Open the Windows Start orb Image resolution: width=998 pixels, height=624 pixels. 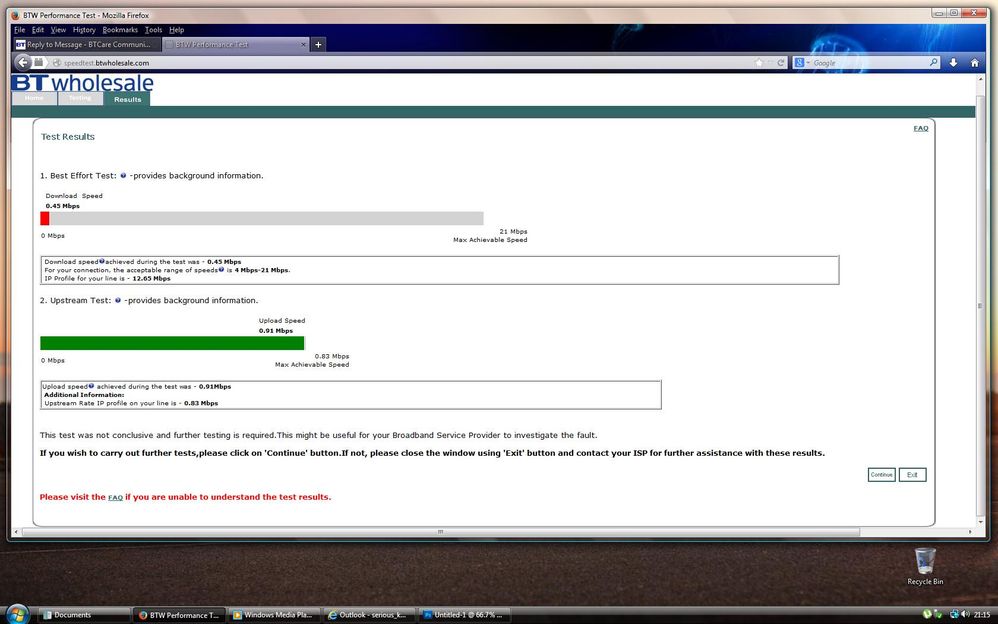(x=17, y=614)
